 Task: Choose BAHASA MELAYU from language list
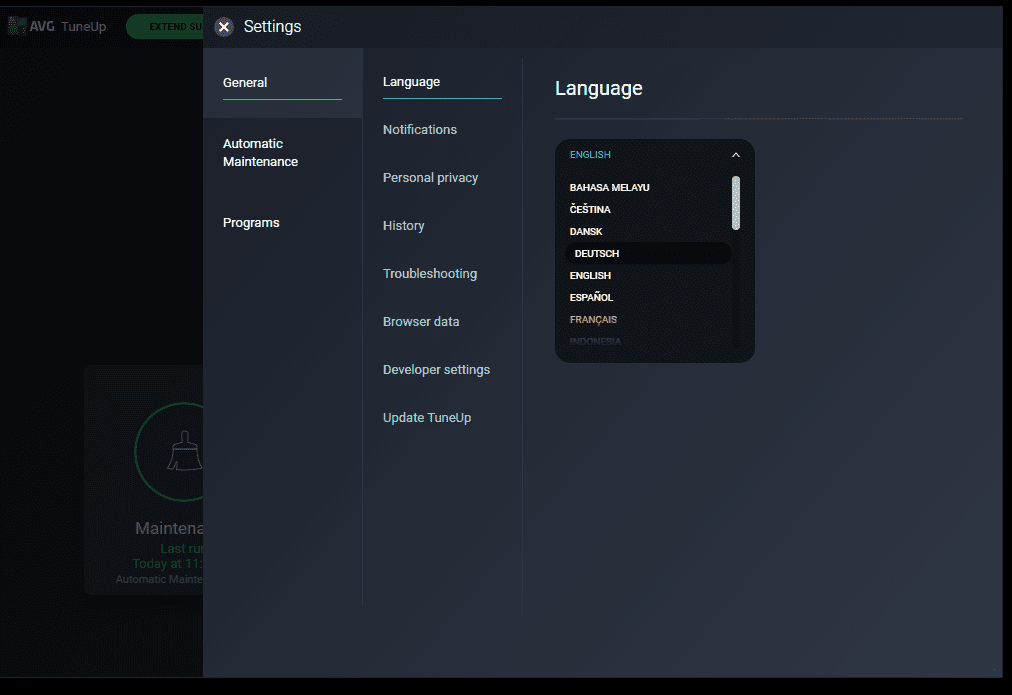click(x=609, y=188)
